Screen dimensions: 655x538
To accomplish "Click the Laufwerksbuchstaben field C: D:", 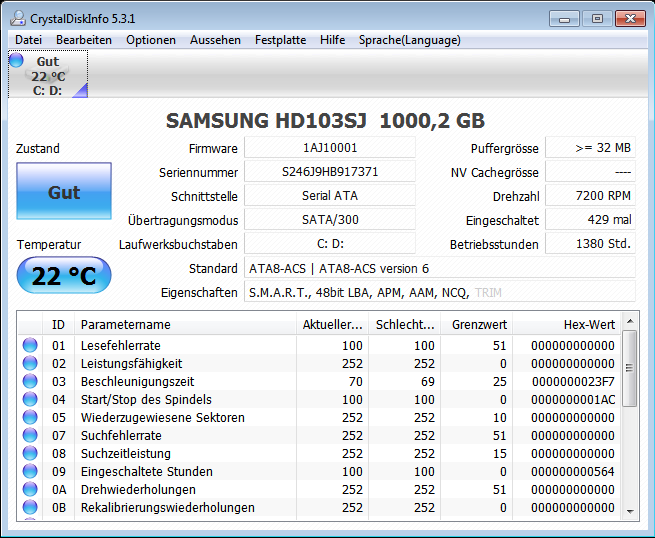I will click(330, 244).
